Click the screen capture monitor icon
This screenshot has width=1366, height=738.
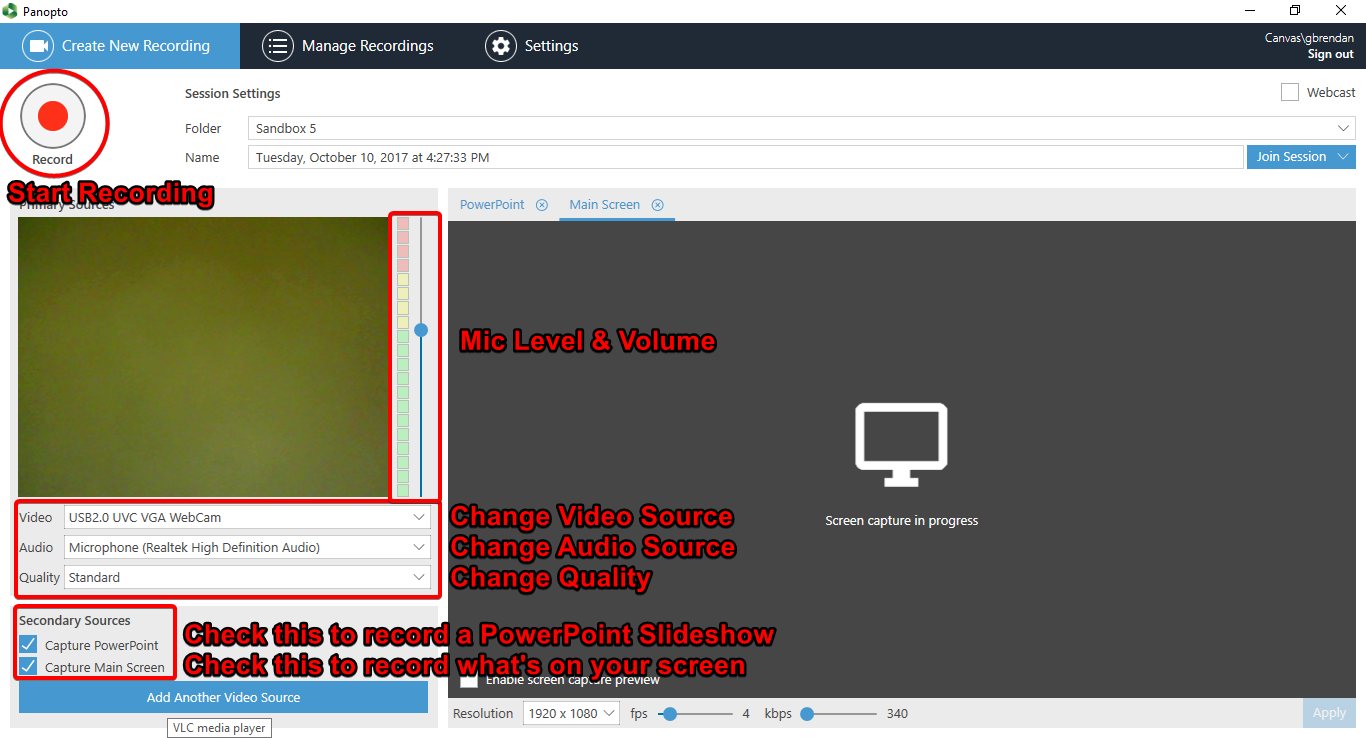[901, 445]
